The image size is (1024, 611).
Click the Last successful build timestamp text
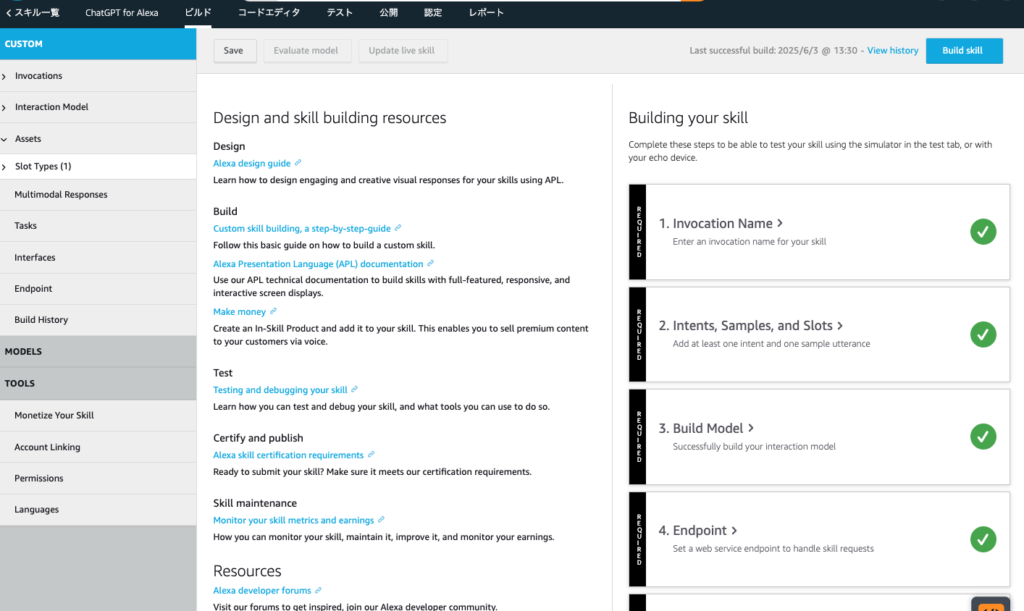(773, 50)
